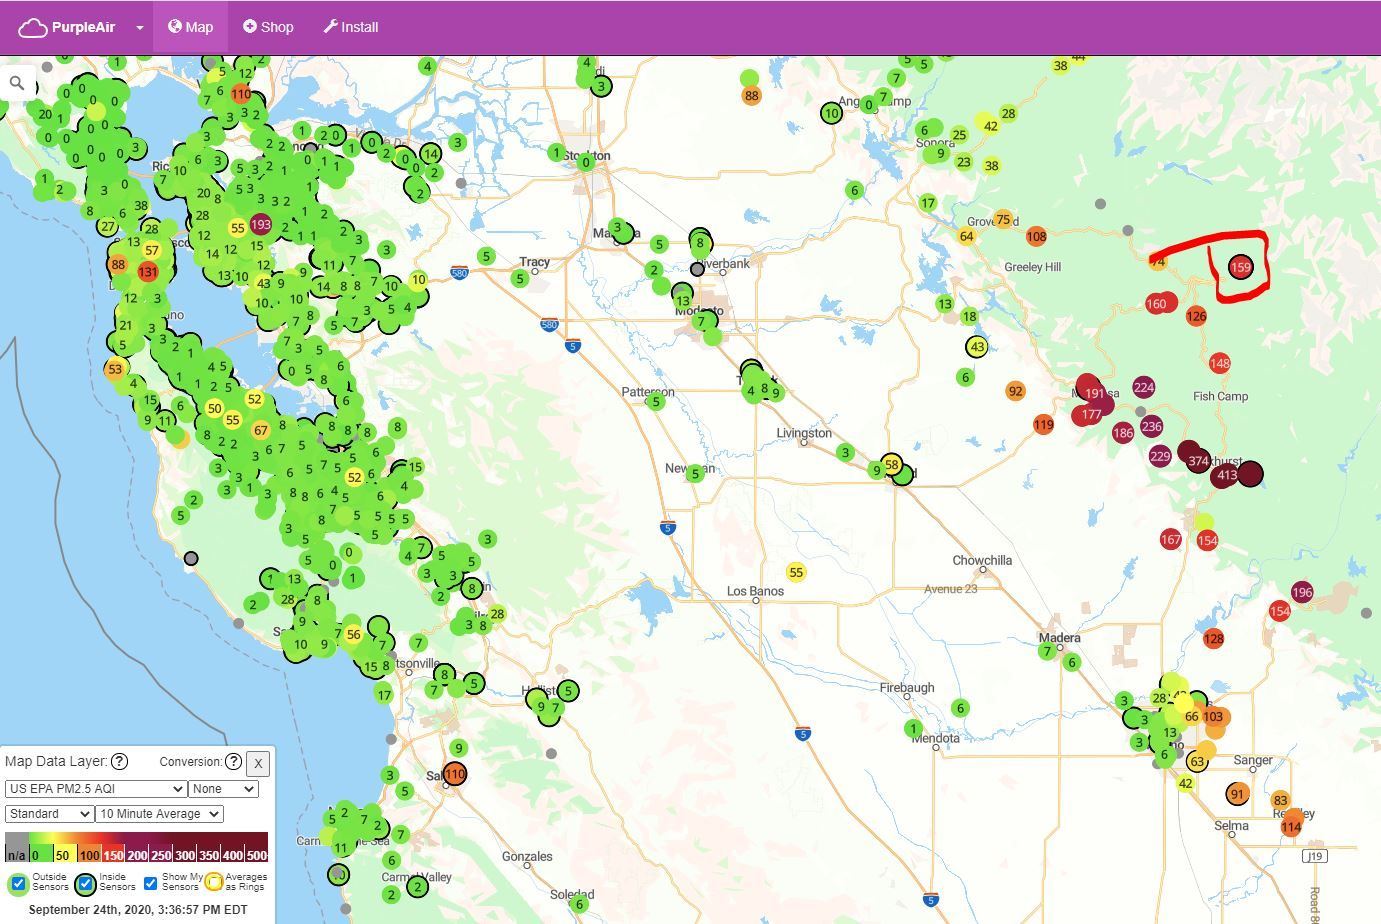Uncheck the Inside Sensors checkbox
This screenshot has height=924, width=1381.
pos(85,883)
